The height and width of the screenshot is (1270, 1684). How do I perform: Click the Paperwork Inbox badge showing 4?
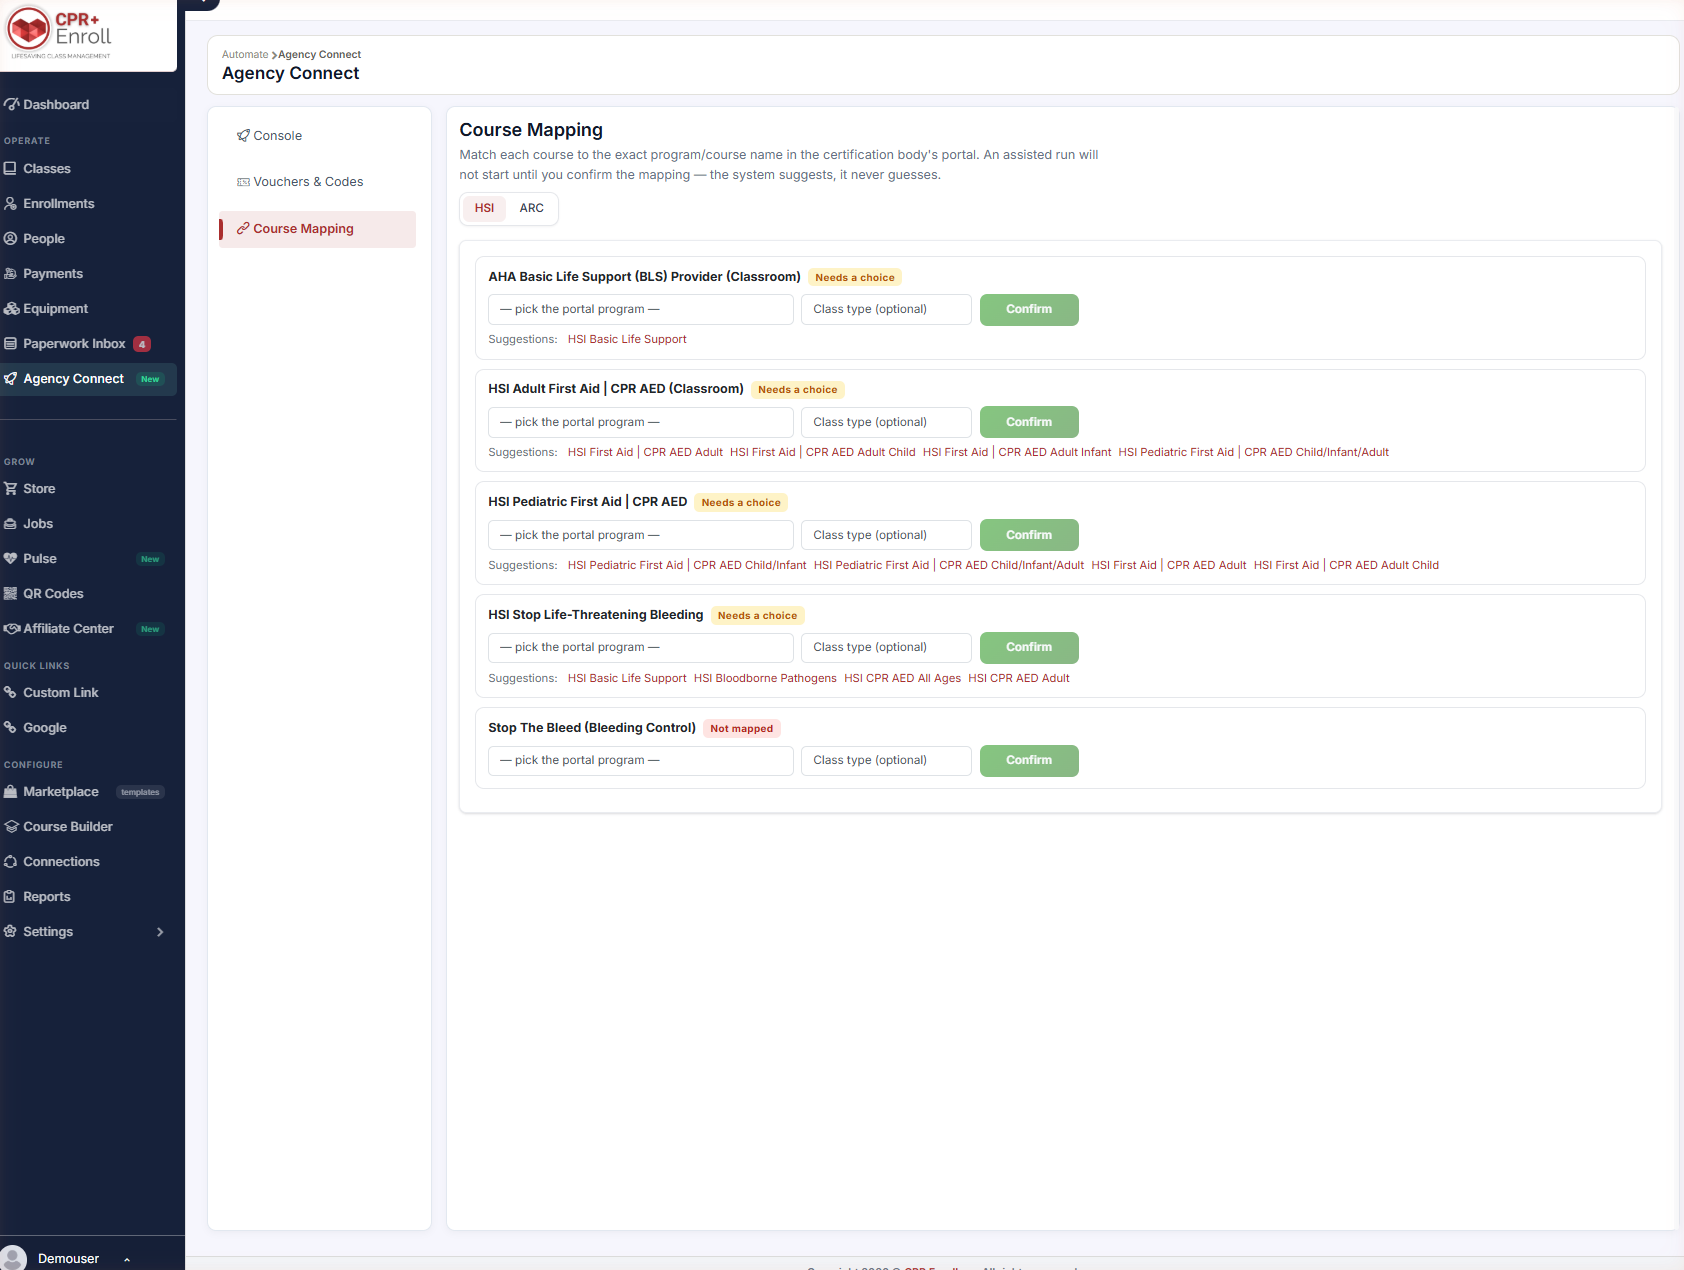(142, 344)
